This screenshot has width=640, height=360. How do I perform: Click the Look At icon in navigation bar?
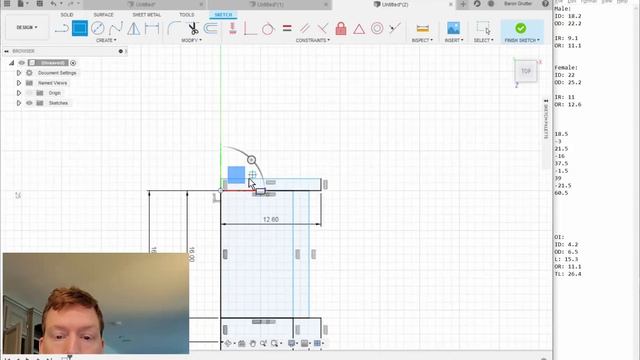point(242,344)
